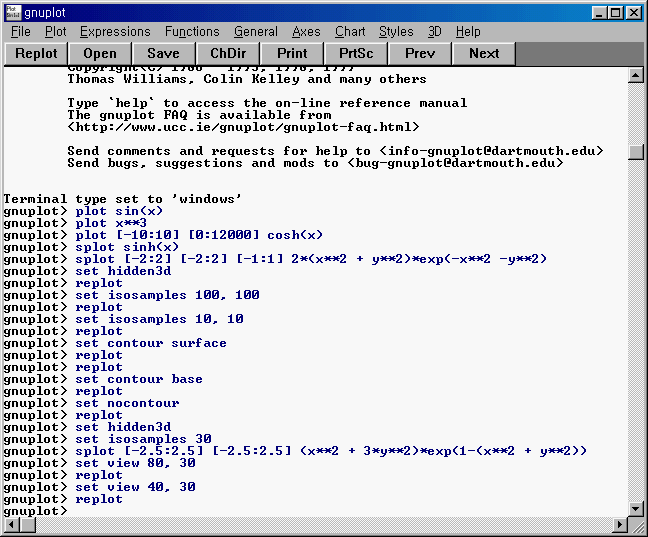Maximize the gnuplot window
Viewport: 648px width, 537px height.
click(x=615, y=13)
